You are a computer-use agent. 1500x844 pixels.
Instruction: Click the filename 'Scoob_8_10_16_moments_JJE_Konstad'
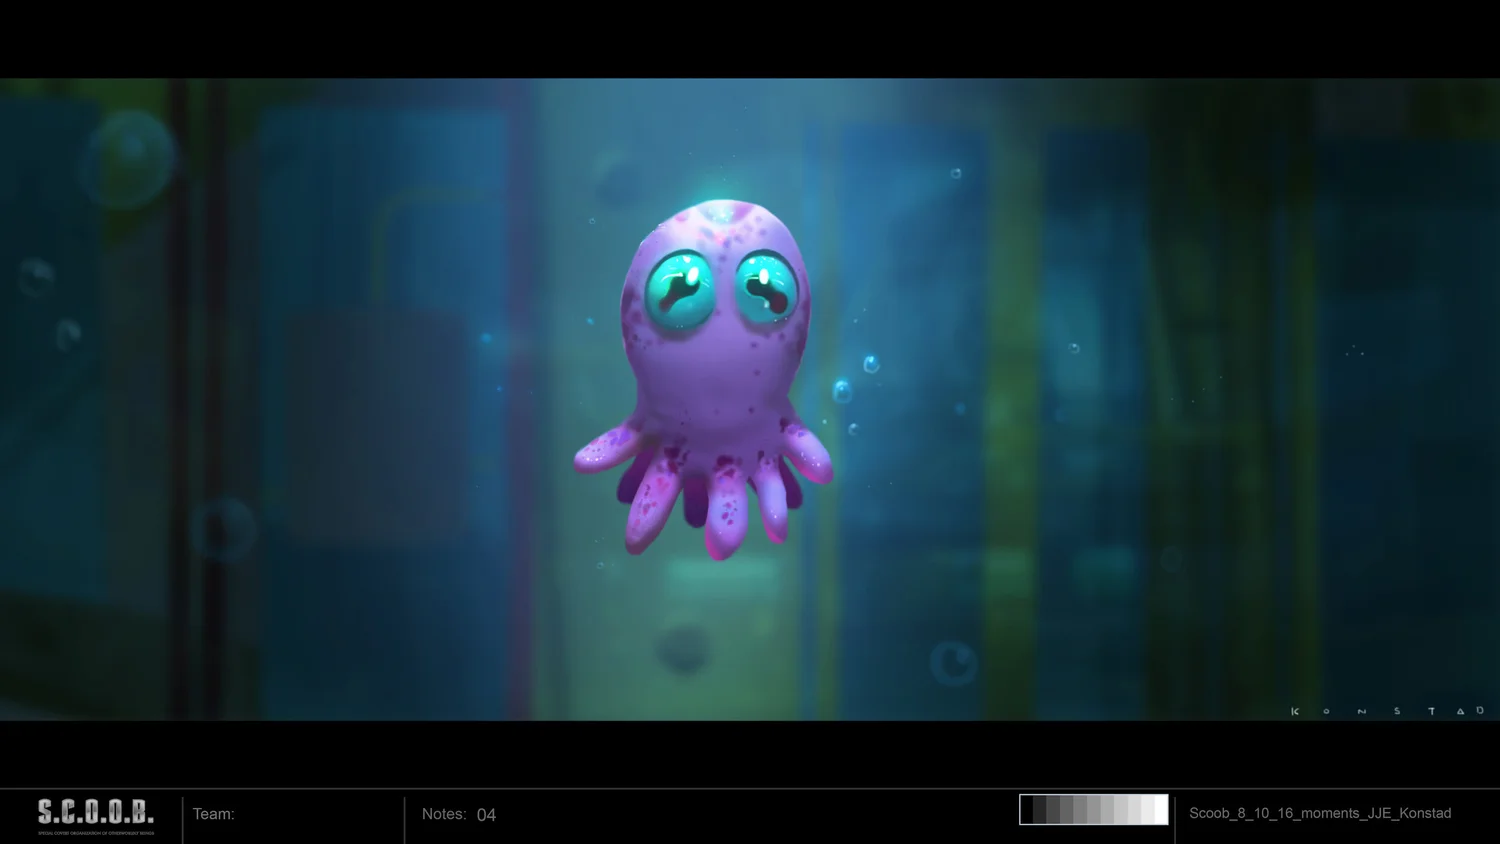pyautogui.click(x=1320, y=813)
